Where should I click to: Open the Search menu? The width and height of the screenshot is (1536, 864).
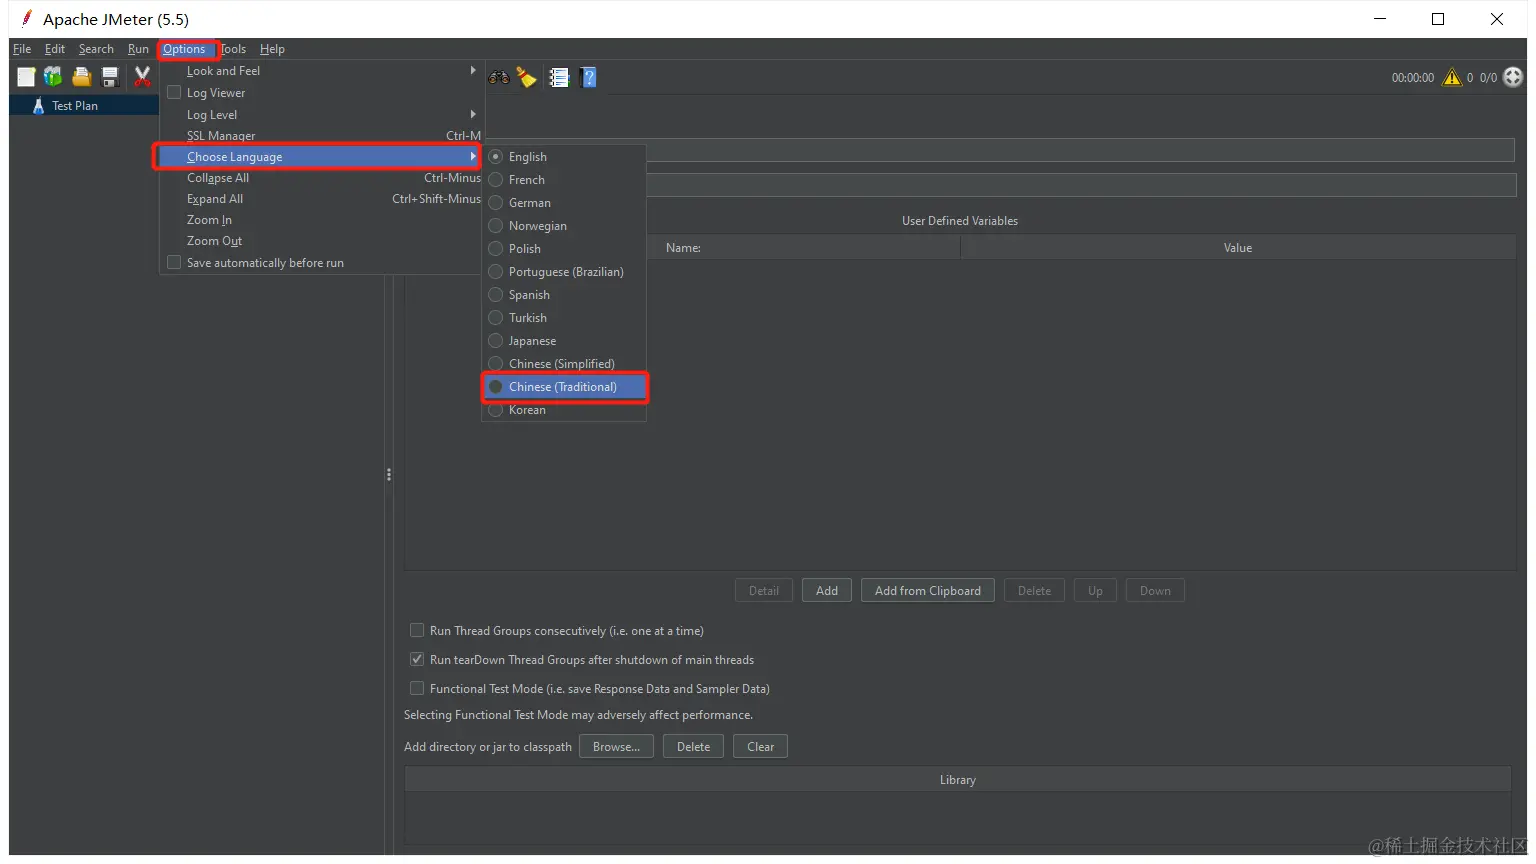[x=96, y=49]
